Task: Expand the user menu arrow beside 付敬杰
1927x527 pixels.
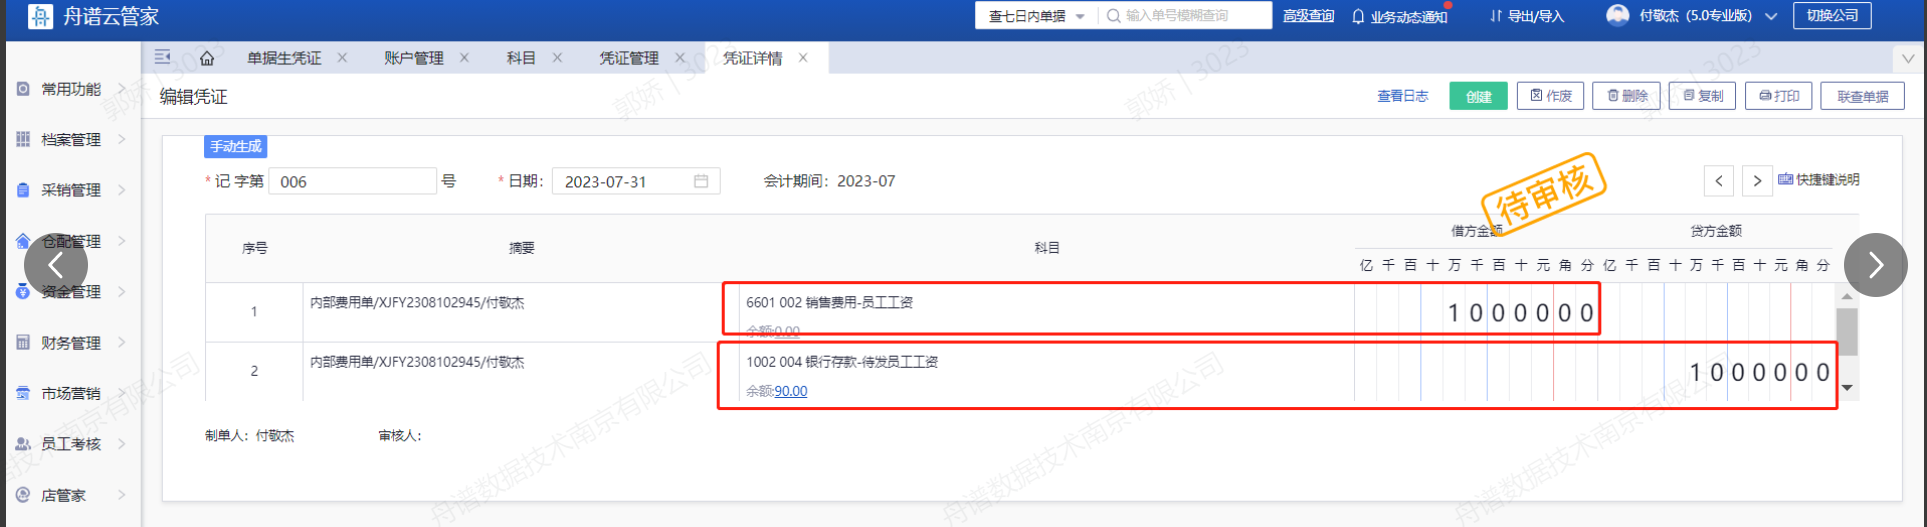Action: [1771, 16]
